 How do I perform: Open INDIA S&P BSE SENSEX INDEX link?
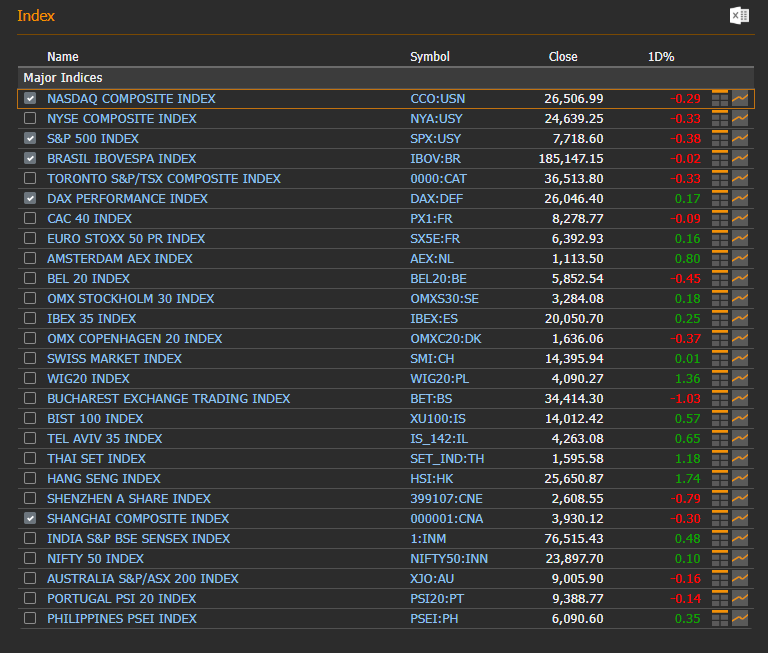pos(139,538)
